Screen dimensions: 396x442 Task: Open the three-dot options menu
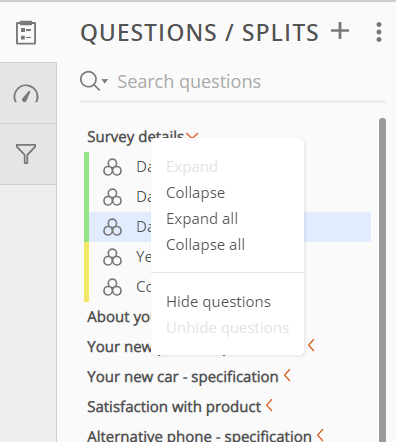[379, 32]
